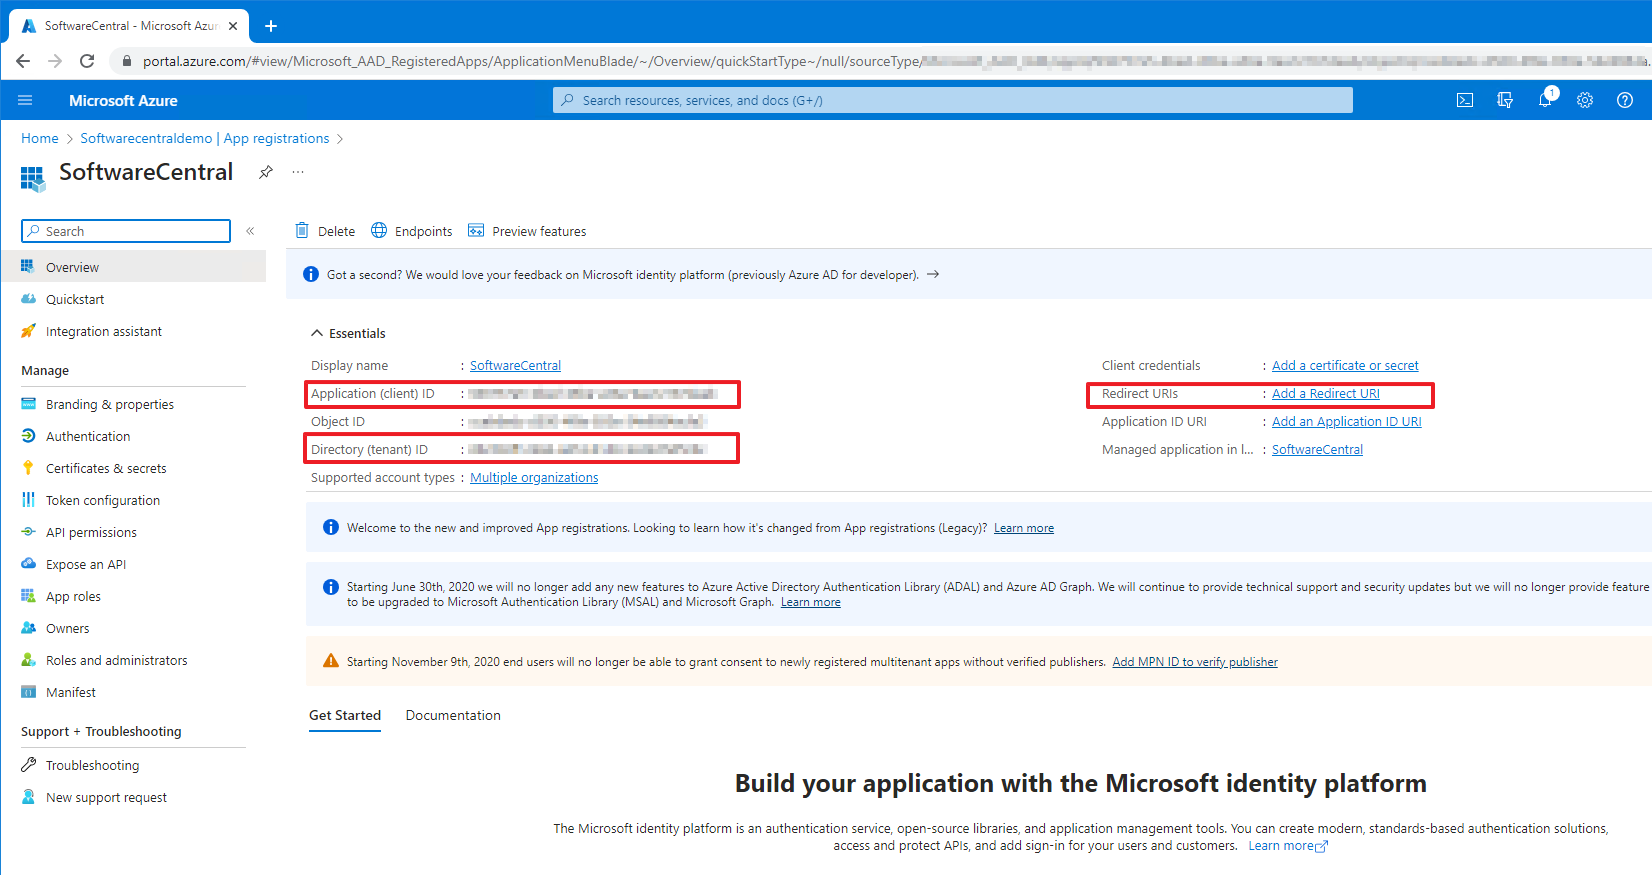Screen dimensions: 1652x875
Task: Click the Troubleshooting wrench icon
Action: pyautogui.click(x=28, y=765)
